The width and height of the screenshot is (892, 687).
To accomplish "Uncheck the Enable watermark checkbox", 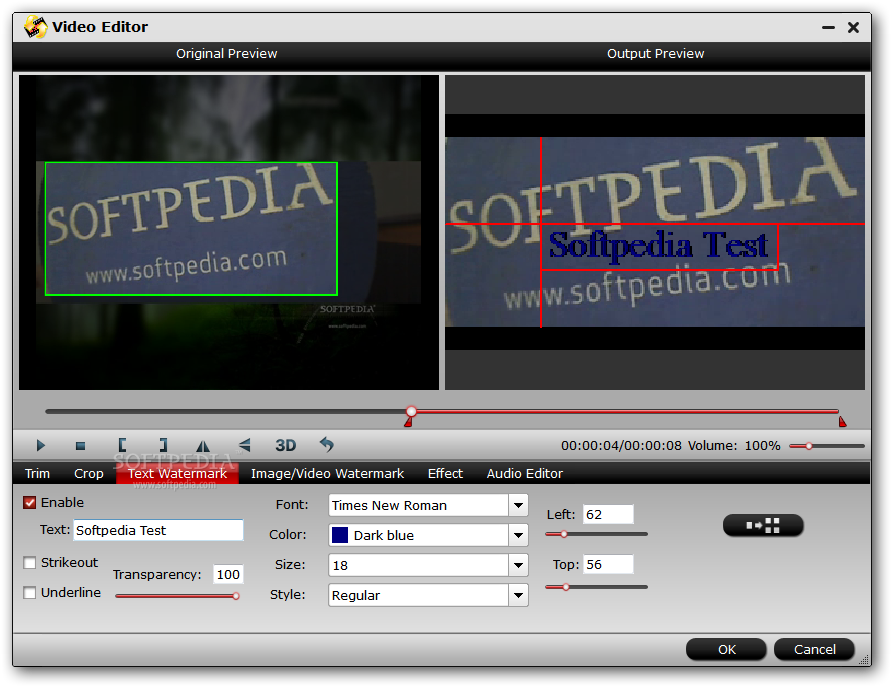I will (30, 503).
